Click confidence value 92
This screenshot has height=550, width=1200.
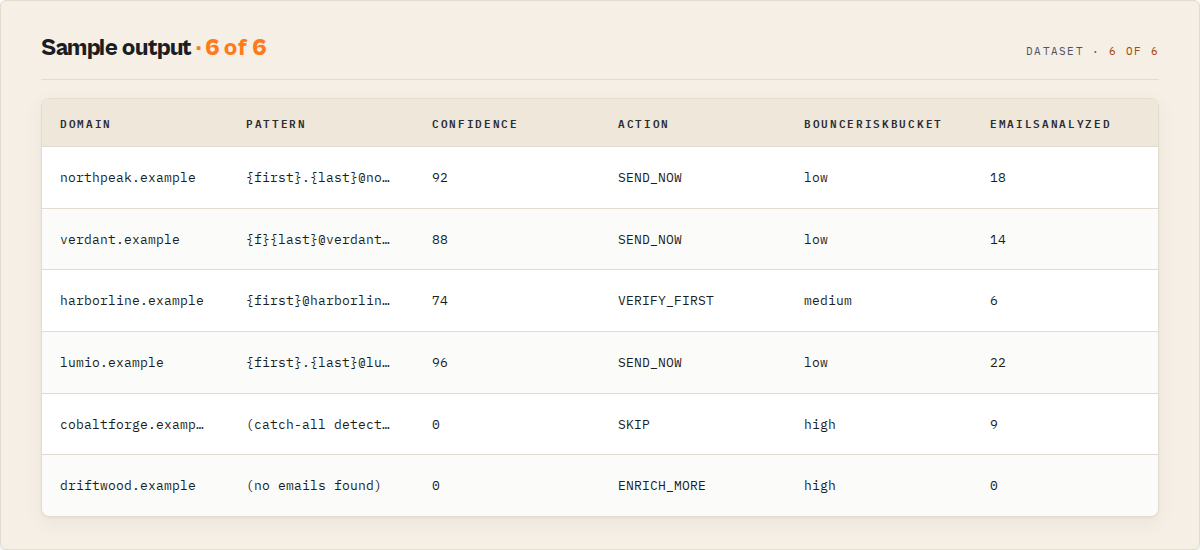pos(440,178)
